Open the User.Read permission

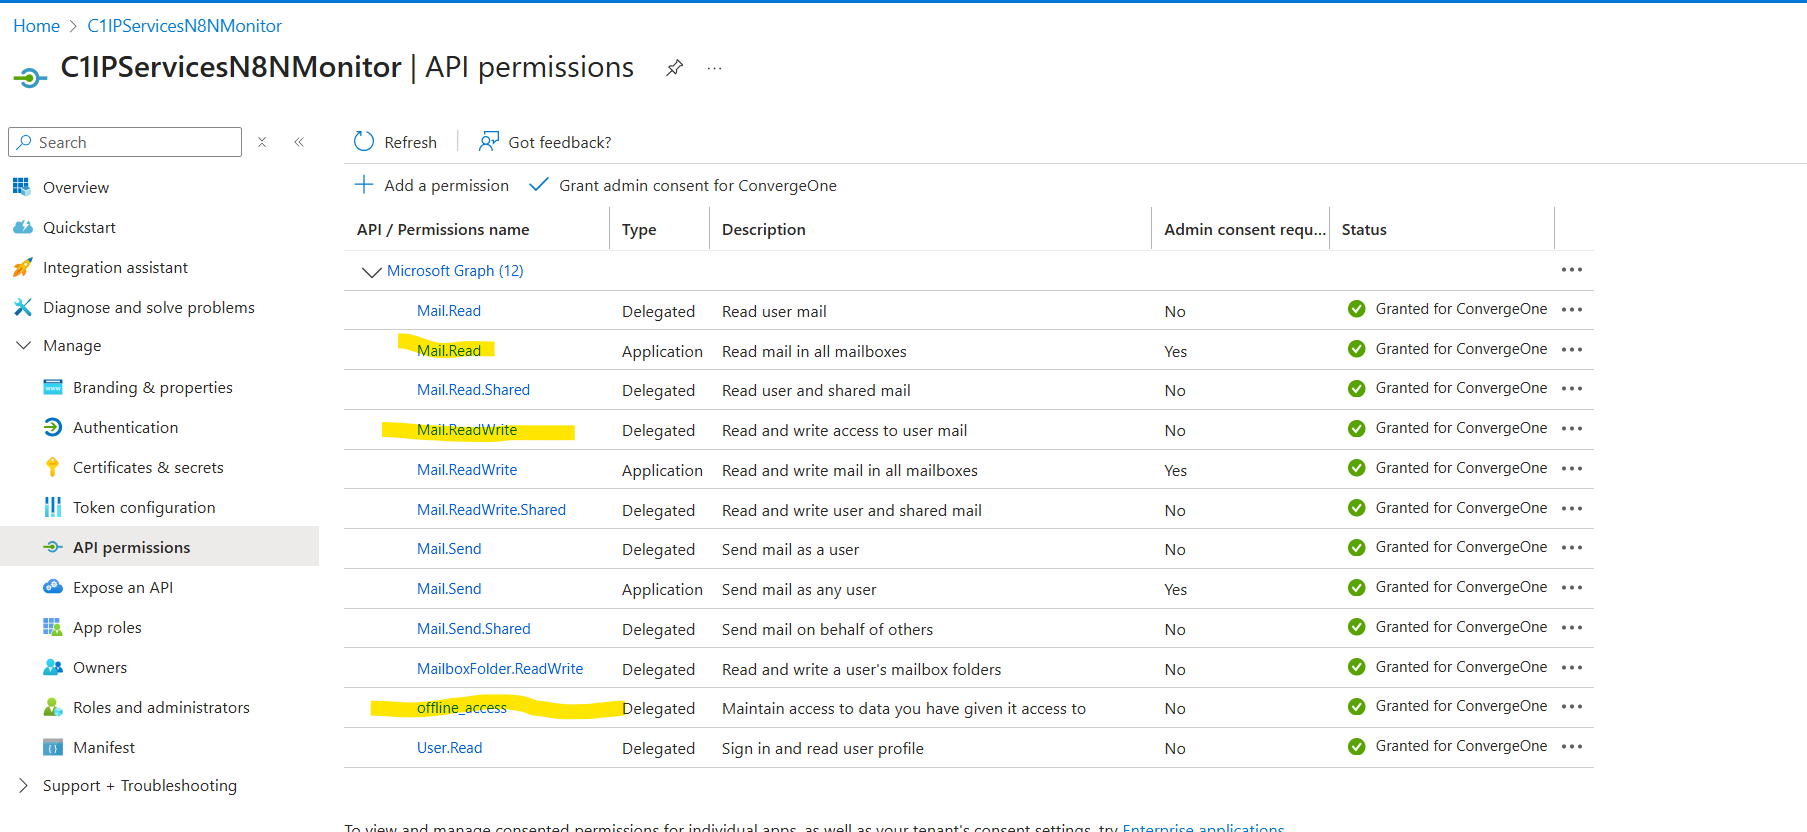tap(449, 748)
